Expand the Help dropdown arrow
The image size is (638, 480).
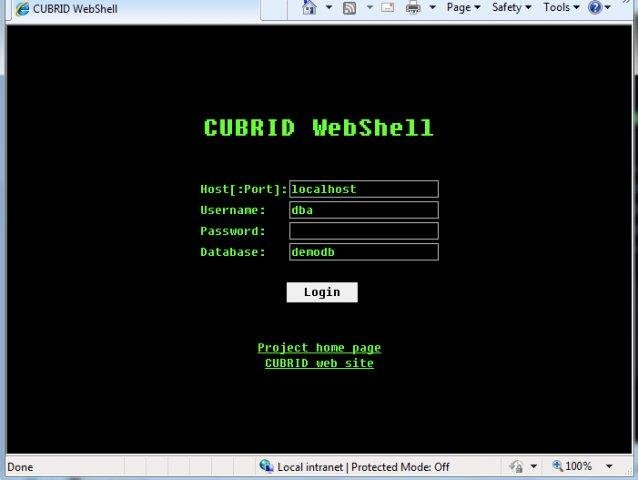(607, 7)
